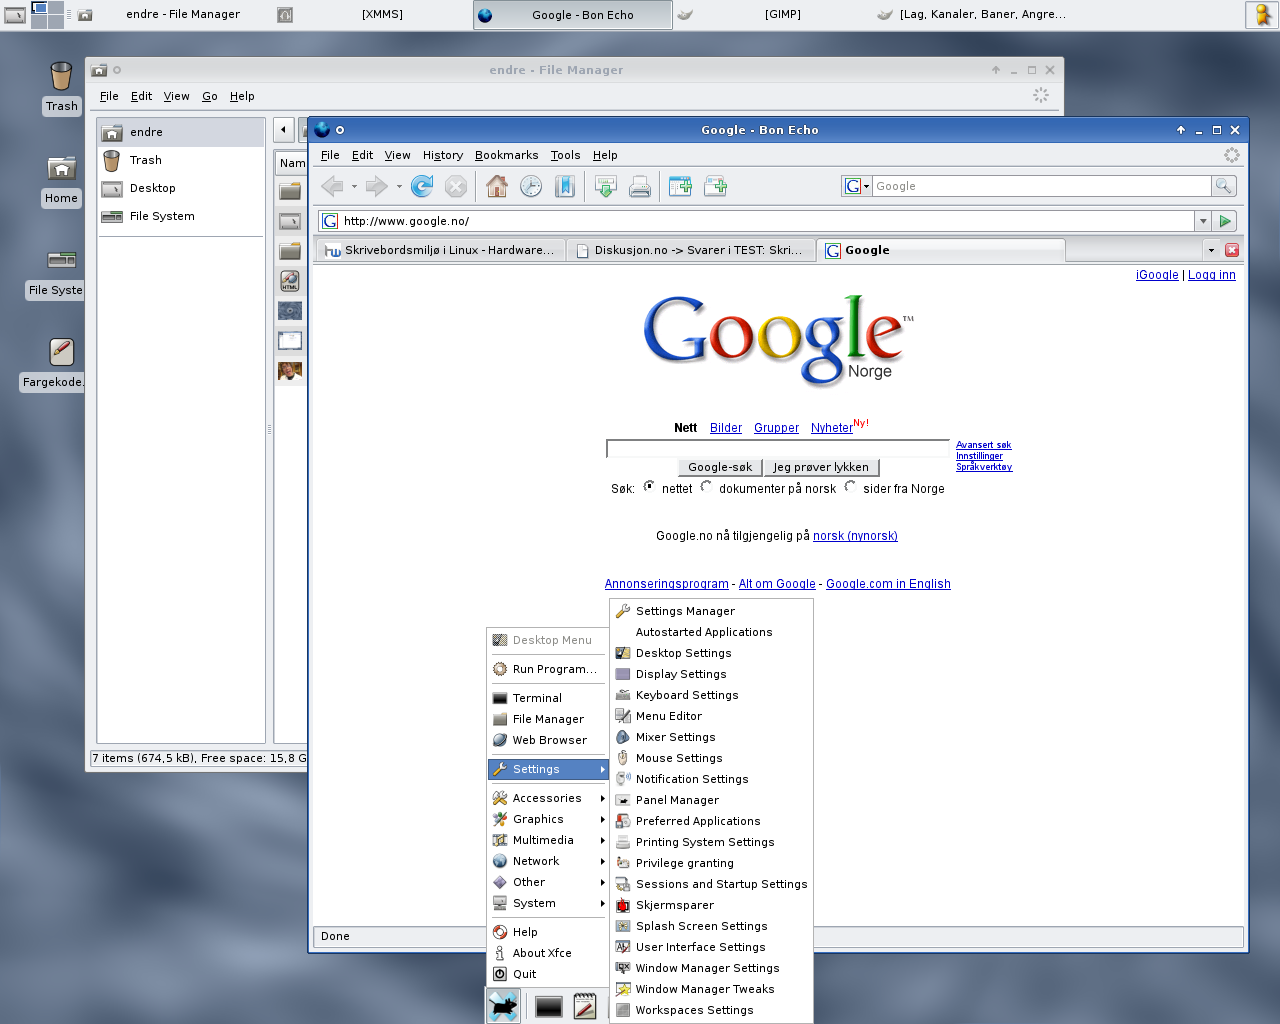Open the Bookmarks toolbar icon
The width and height of the screenshot is (1280, 1024).
coord(565,186)
